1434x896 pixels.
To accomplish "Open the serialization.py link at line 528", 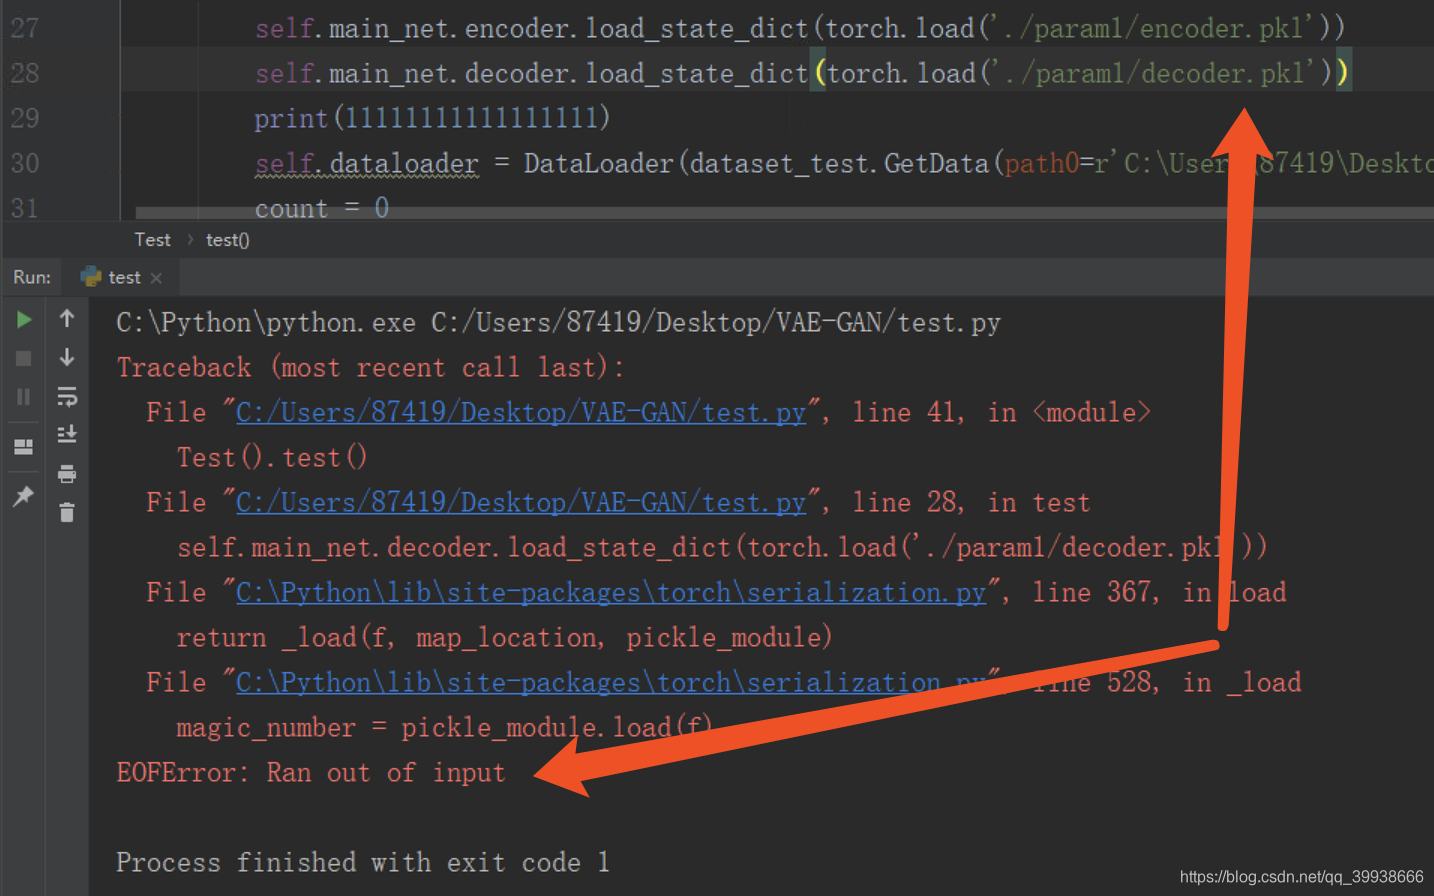I will point(611,682).
